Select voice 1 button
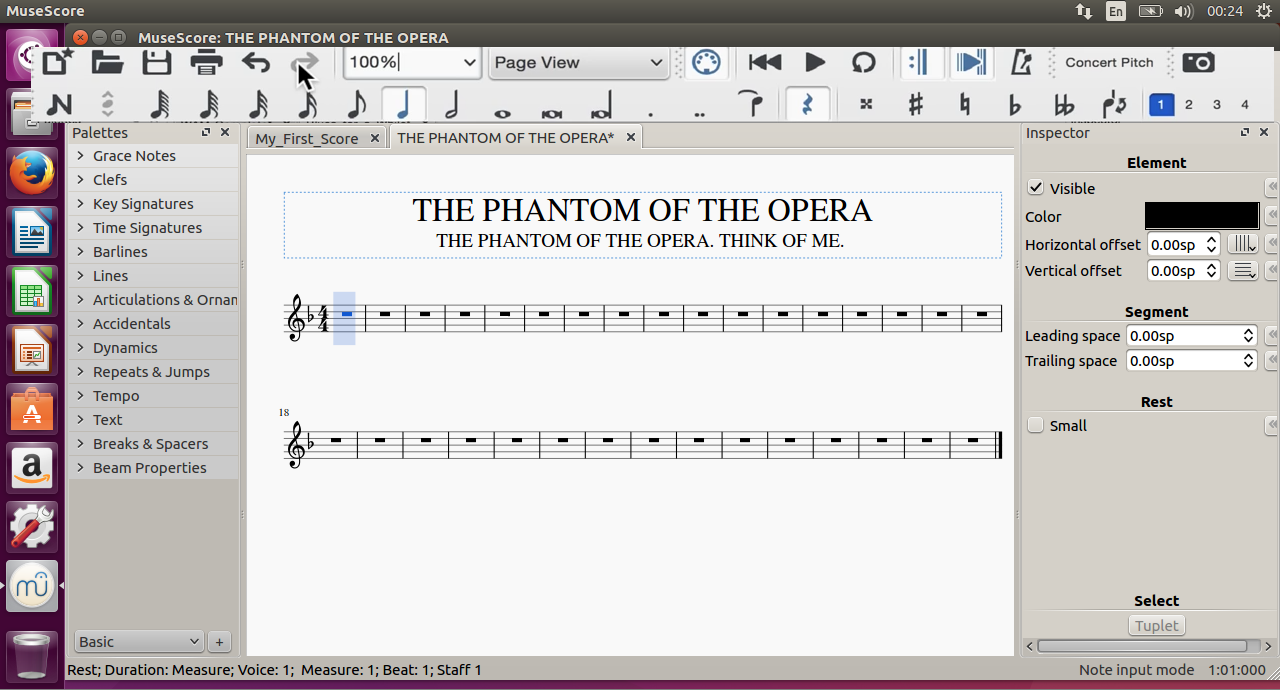Image resolution: width=1280 pixels, height=690 pixels. click(x=1161, y=104)
